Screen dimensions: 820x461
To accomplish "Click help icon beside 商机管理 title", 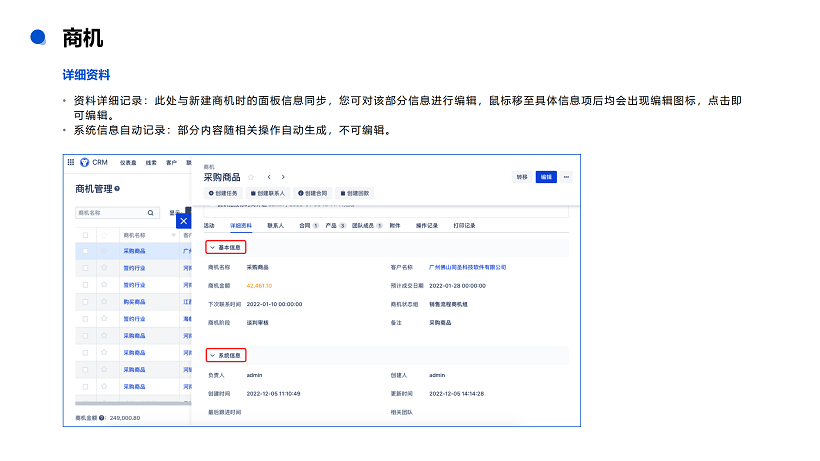I will [117, 189].
